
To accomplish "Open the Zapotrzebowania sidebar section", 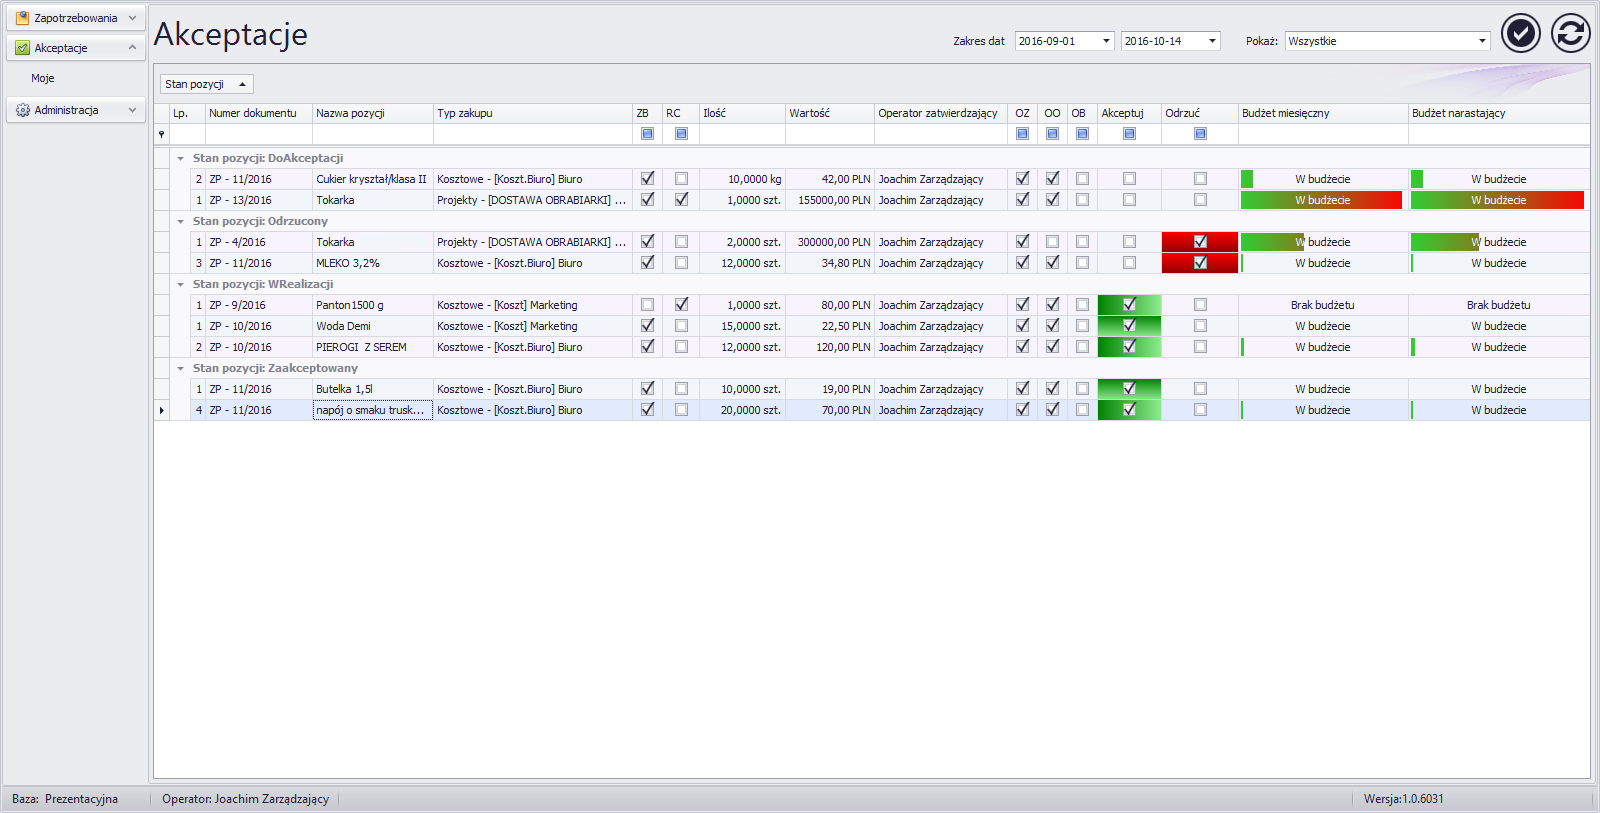I will 76,18.
